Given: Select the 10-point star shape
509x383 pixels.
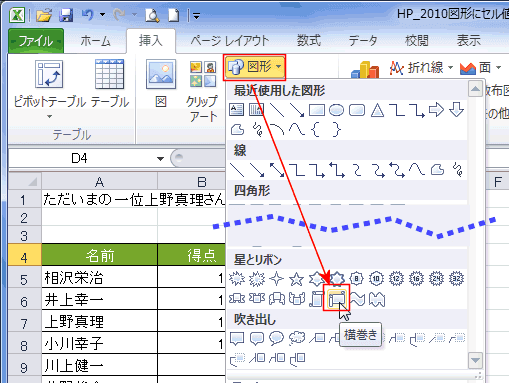Looking at the screenshot, I should pyautogui.click(x=376, y=279).
